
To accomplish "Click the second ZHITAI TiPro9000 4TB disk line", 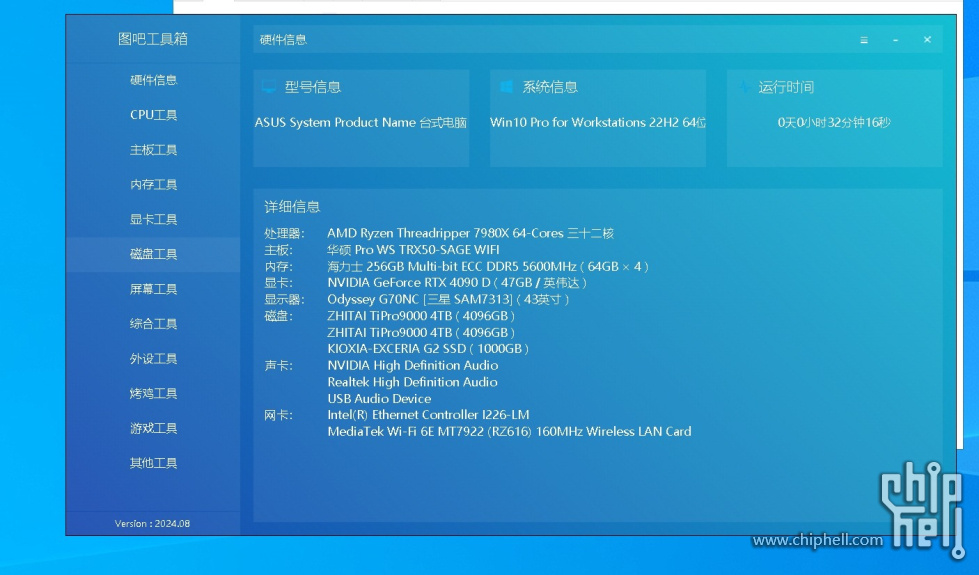I will (x=421, y=333).
